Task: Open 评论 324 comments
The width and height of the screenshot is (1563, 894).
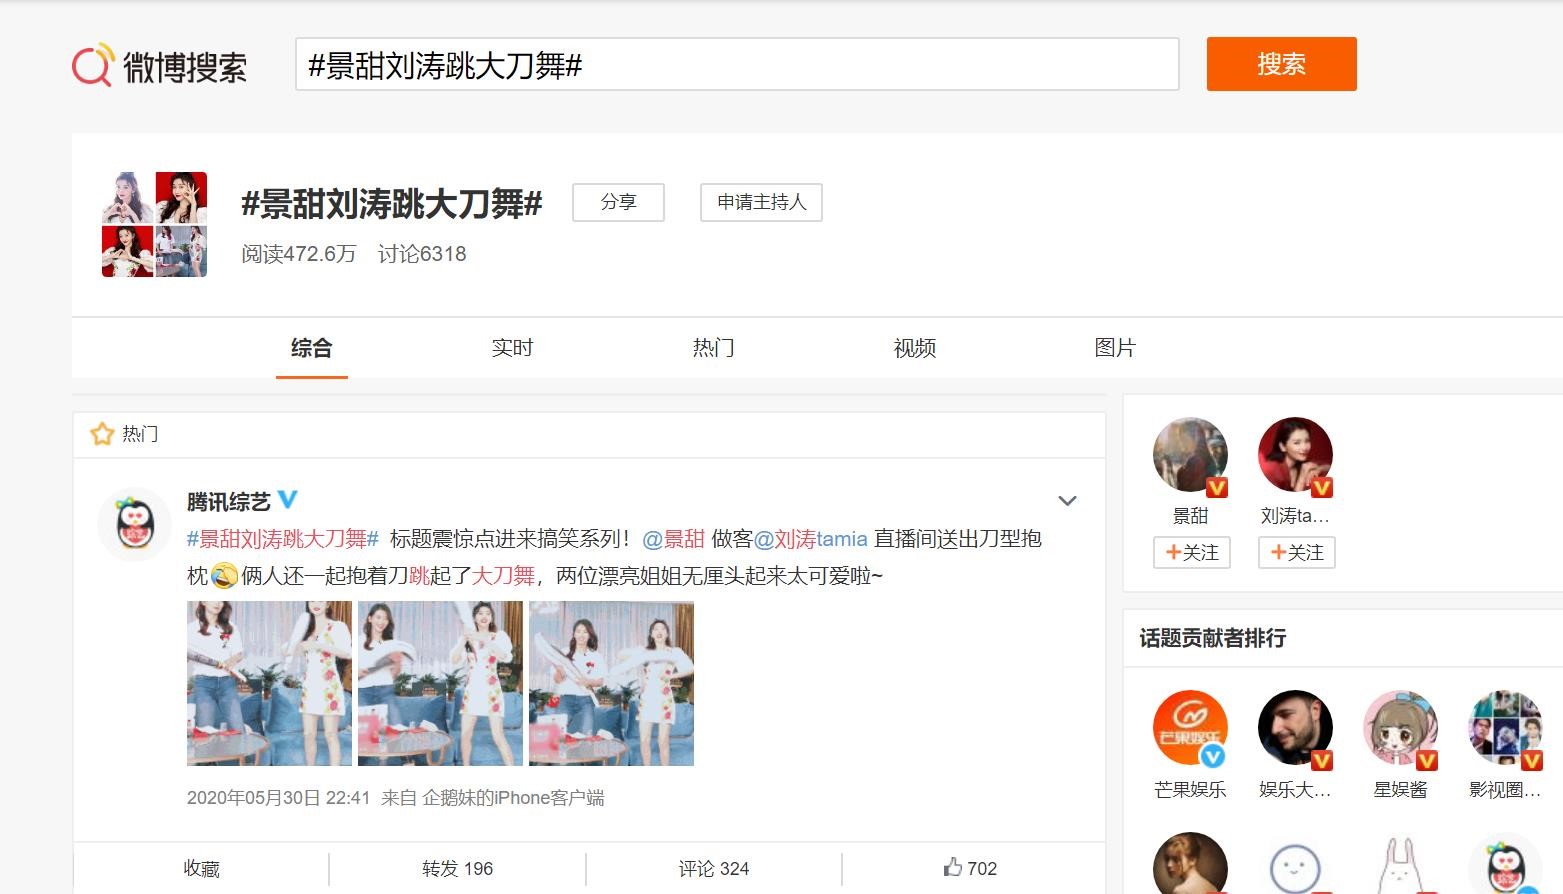Action: [713, 869]
